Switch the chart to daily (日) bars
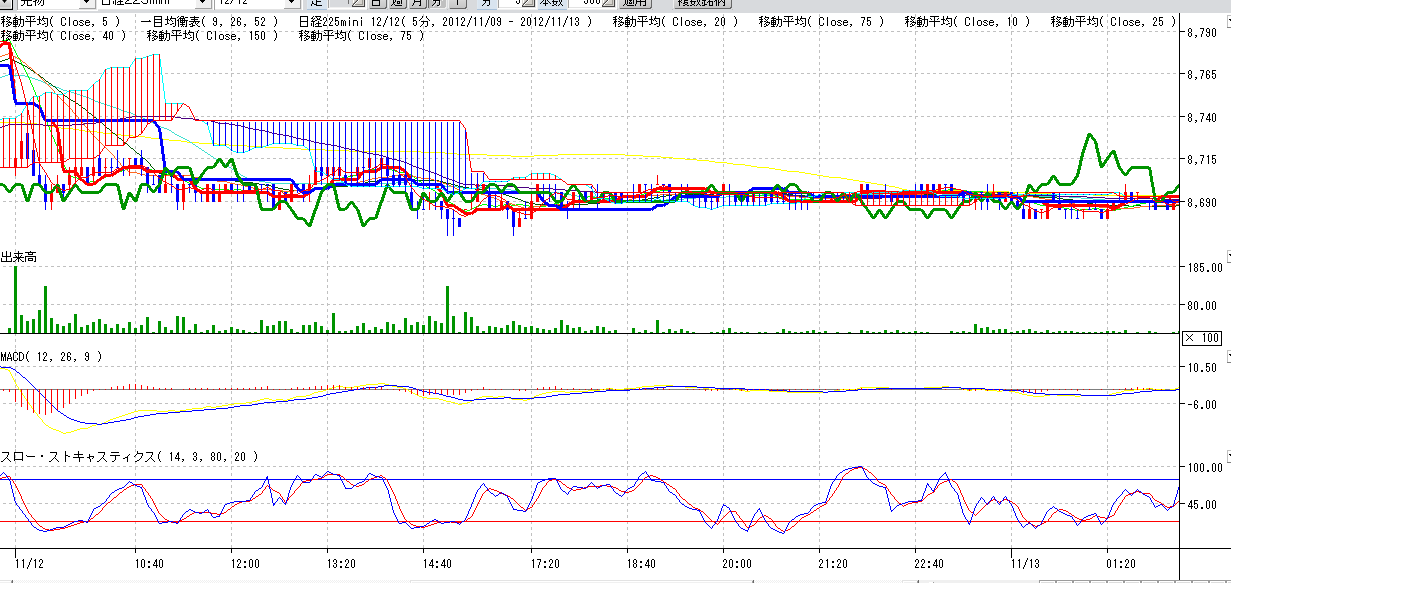Screen dimensions: 1420x602 [375, 4]
